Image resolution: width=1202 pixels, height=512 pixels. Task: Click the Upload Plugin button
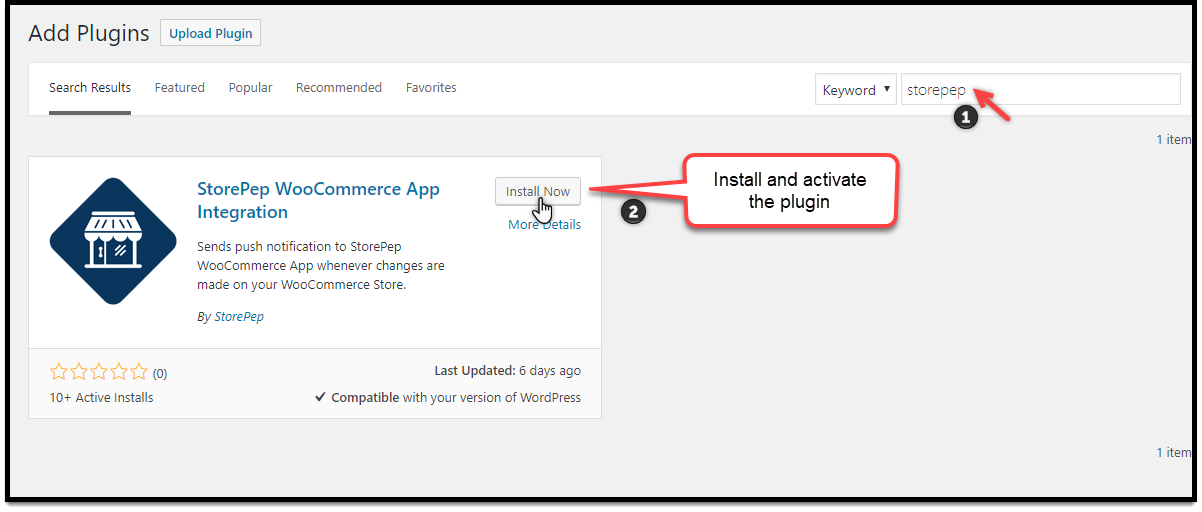tap(210, 33)
